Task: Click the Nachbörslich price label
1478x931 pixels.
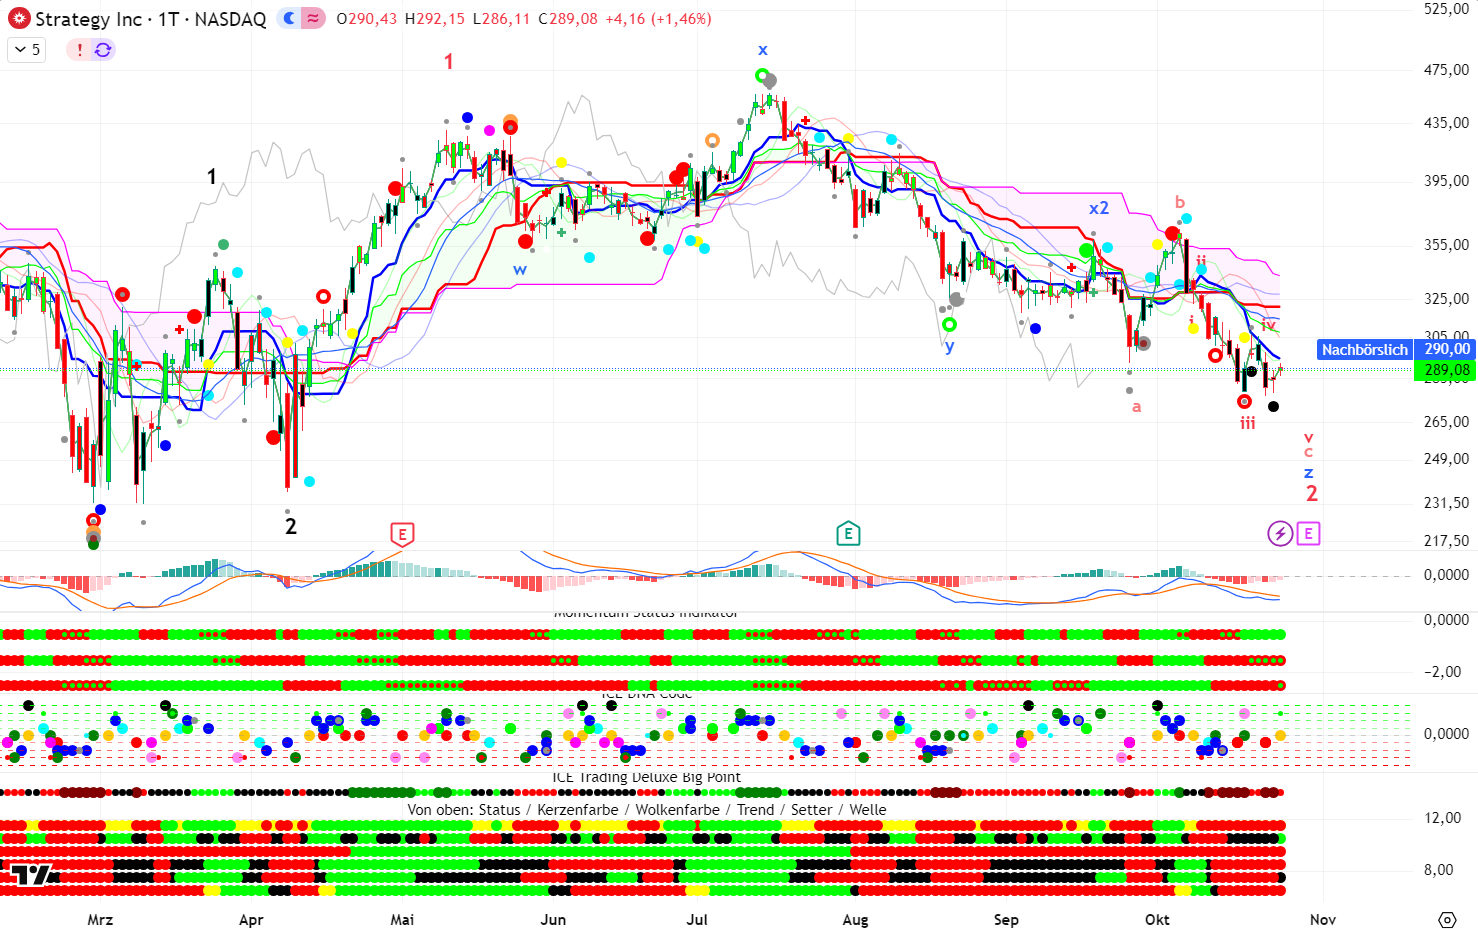Action: click(1364, 350)
